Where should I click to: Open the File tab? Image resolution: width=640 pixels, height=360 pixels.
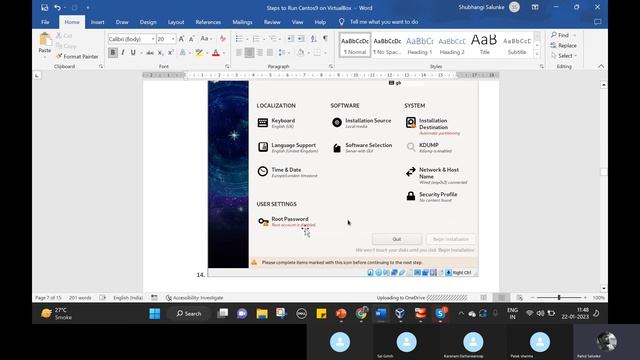[x=45, y=22]
